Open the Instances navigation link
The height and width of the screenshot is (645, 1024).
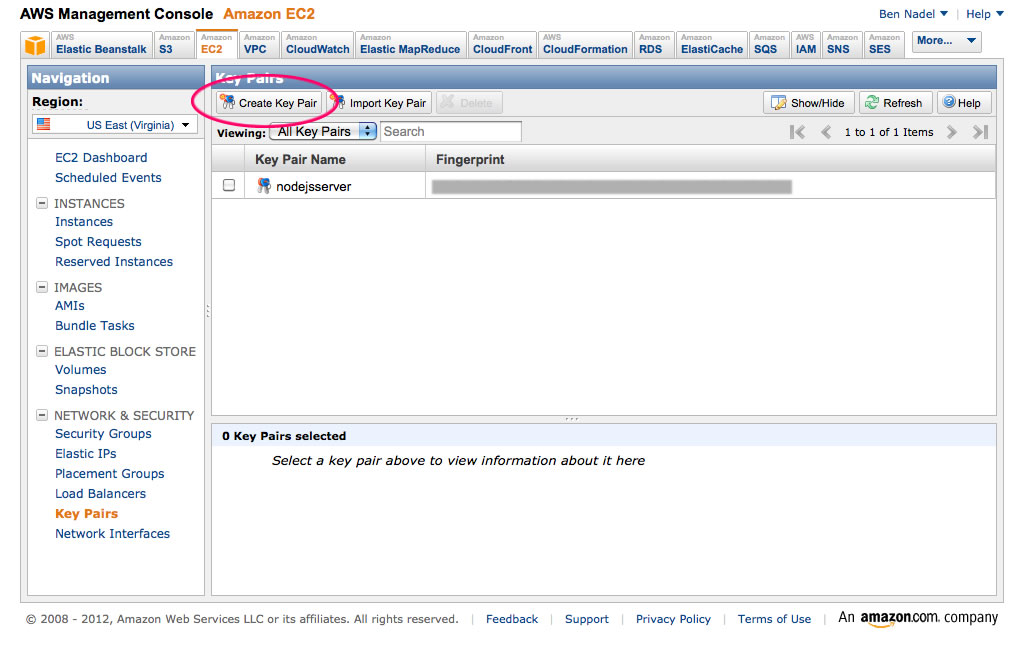(x=84, y=222)
